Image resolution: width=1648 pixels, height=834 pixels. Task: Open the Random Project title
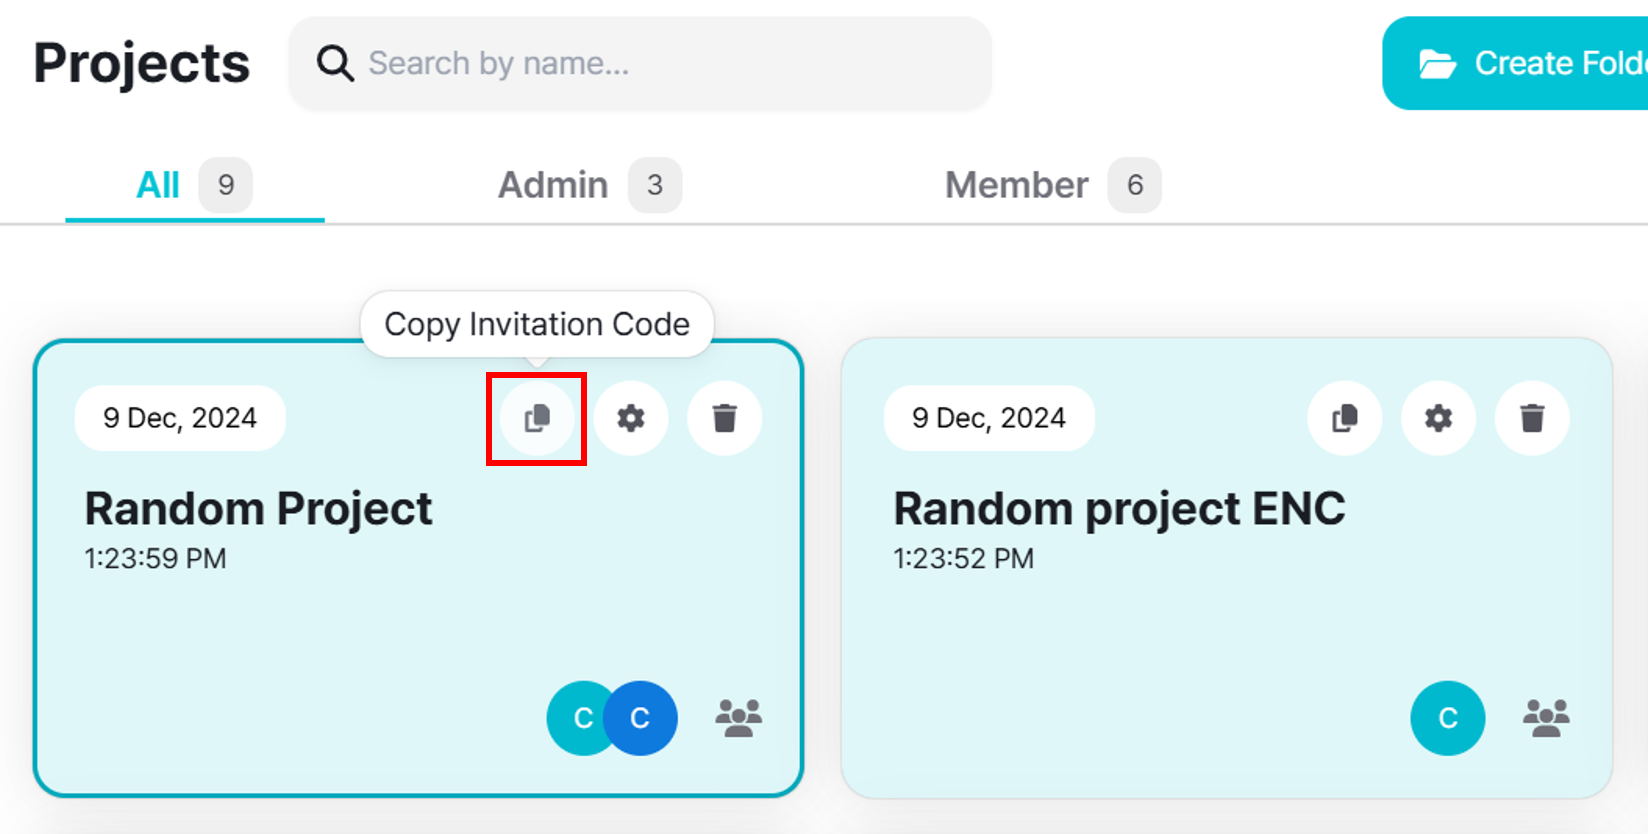pos(258,509)
